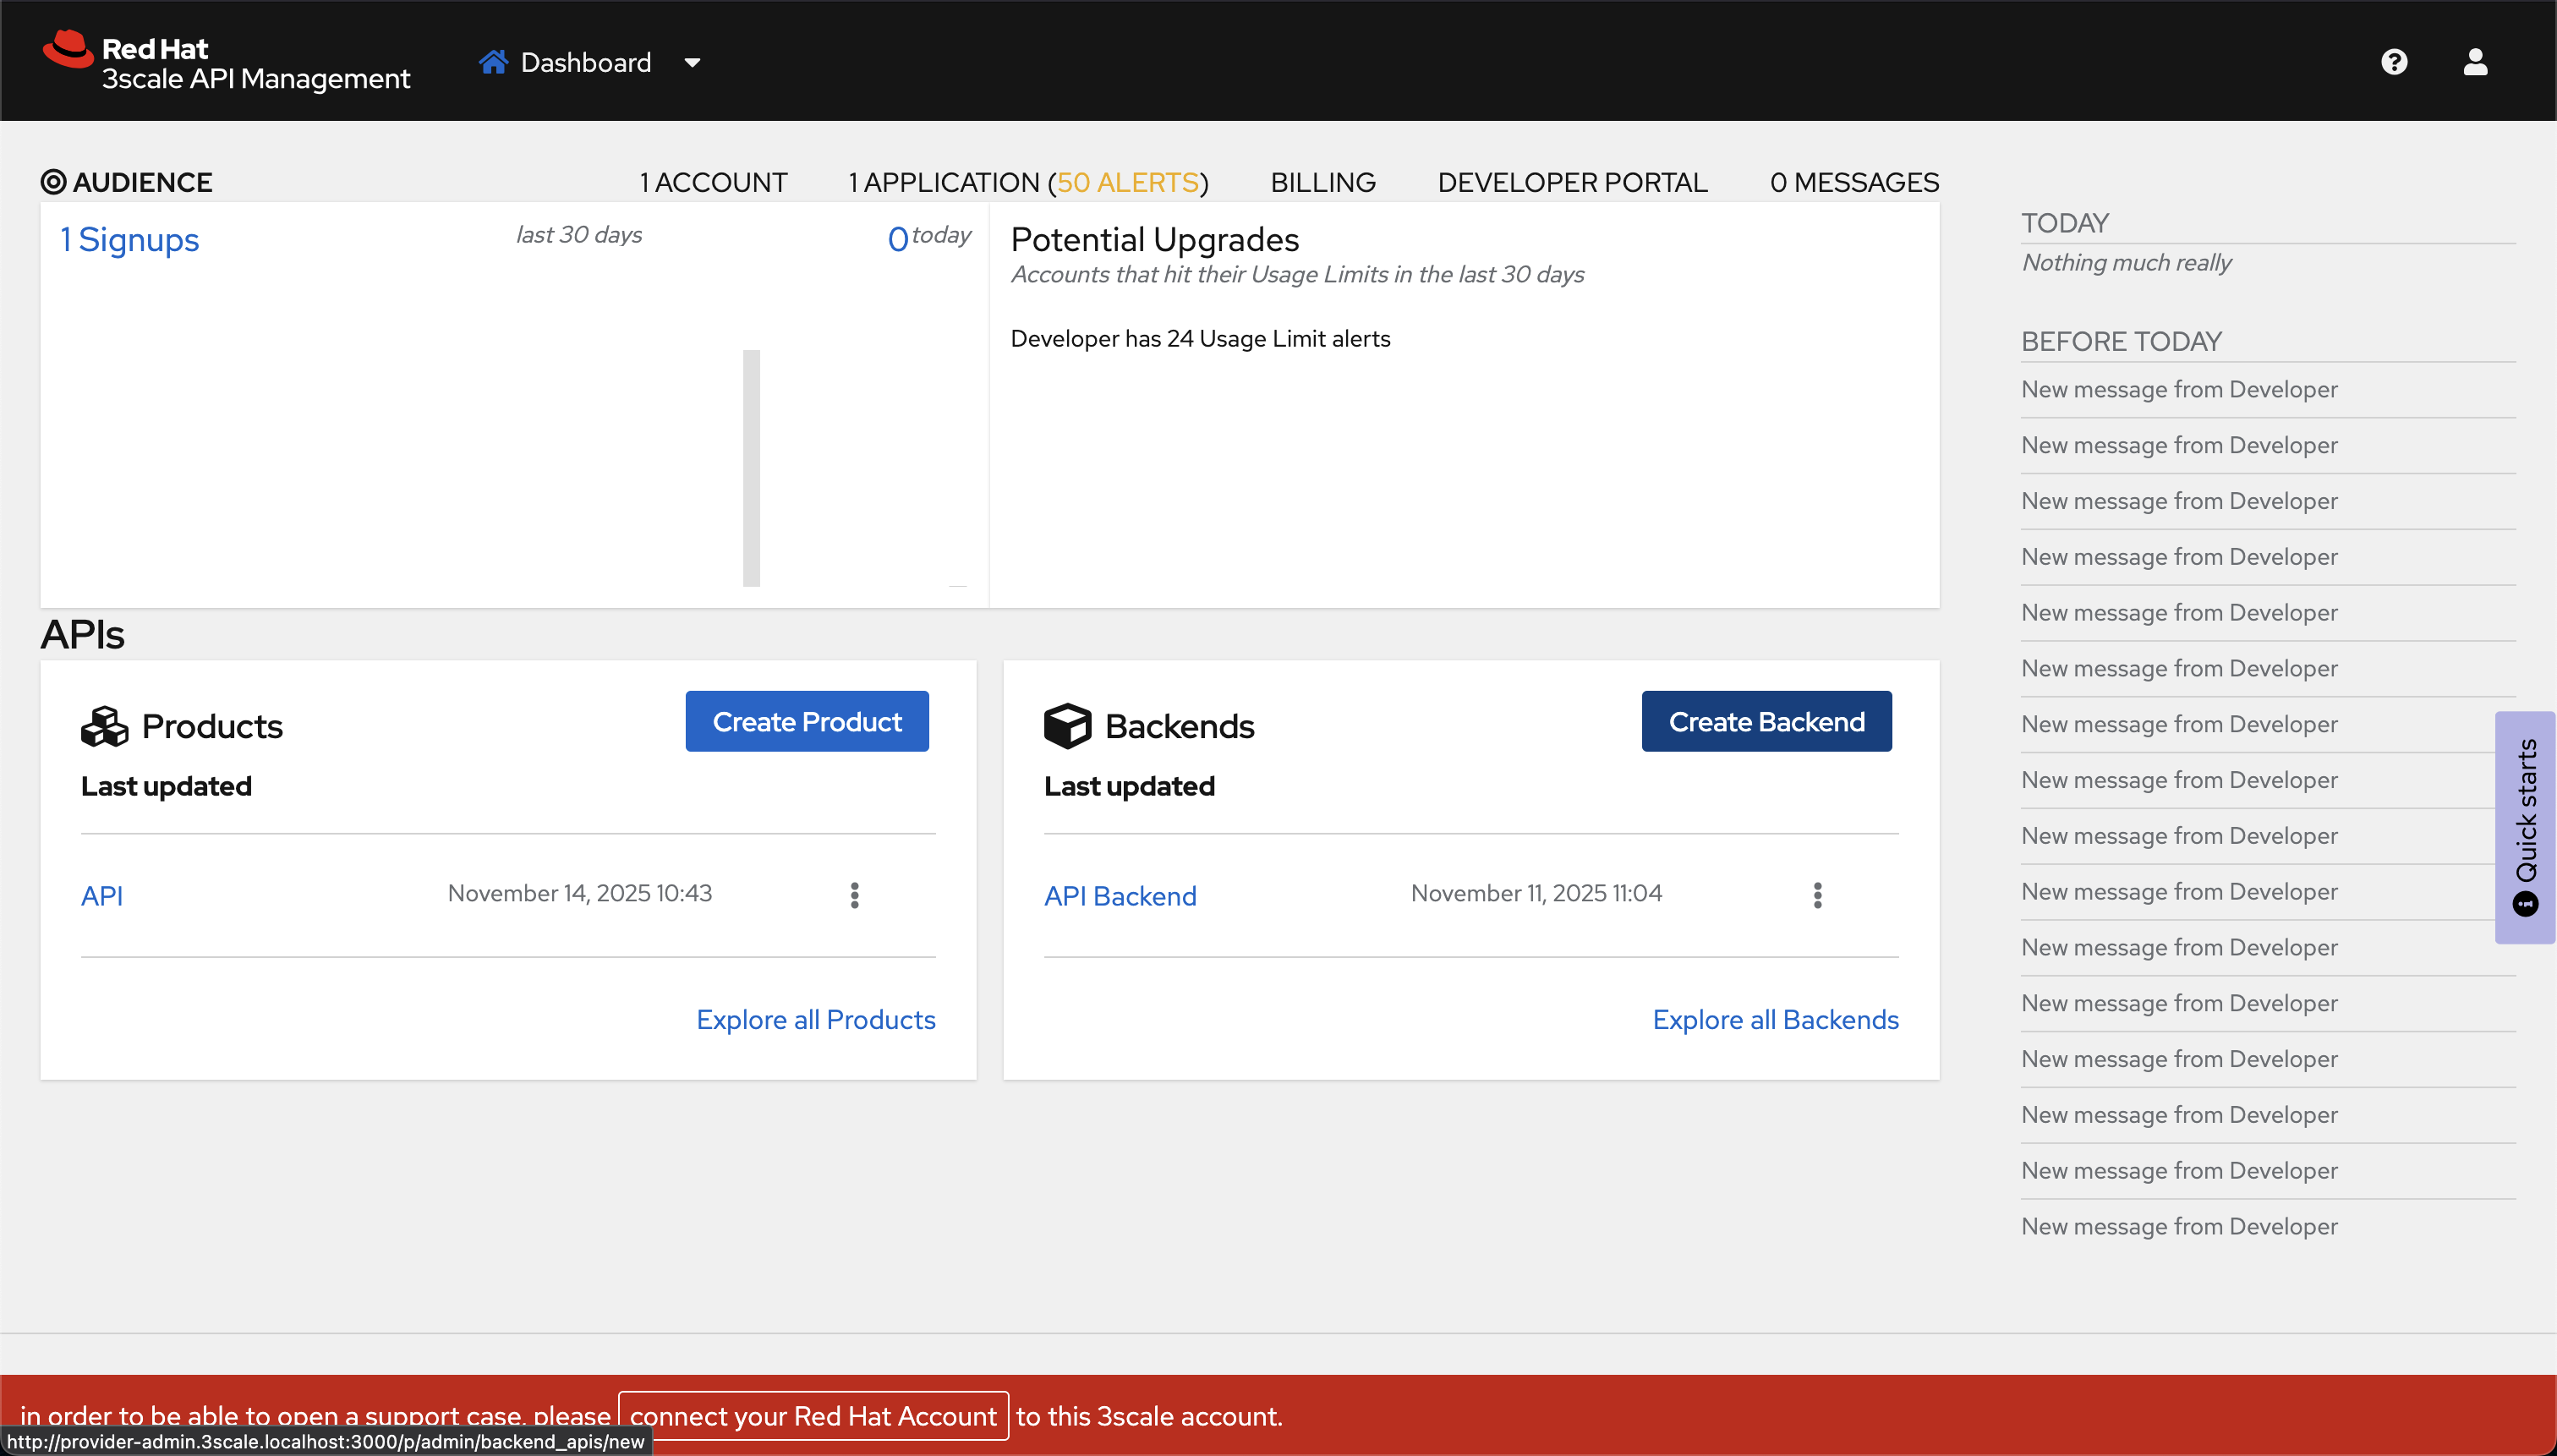Image resolution: width=2557 pixels, height=1456 pixels.
Task: Open the user account icon
Action: coord(2475,62)
